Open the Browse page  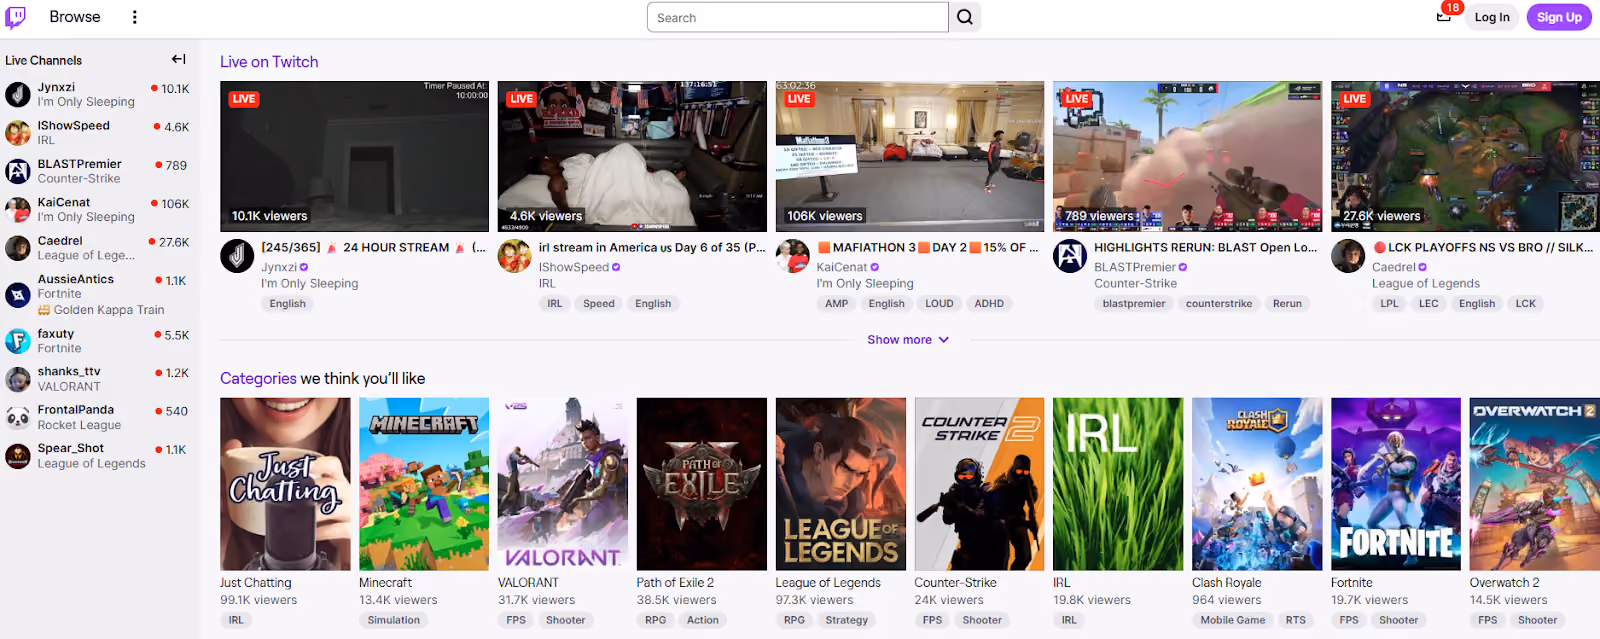coord(75,17)
